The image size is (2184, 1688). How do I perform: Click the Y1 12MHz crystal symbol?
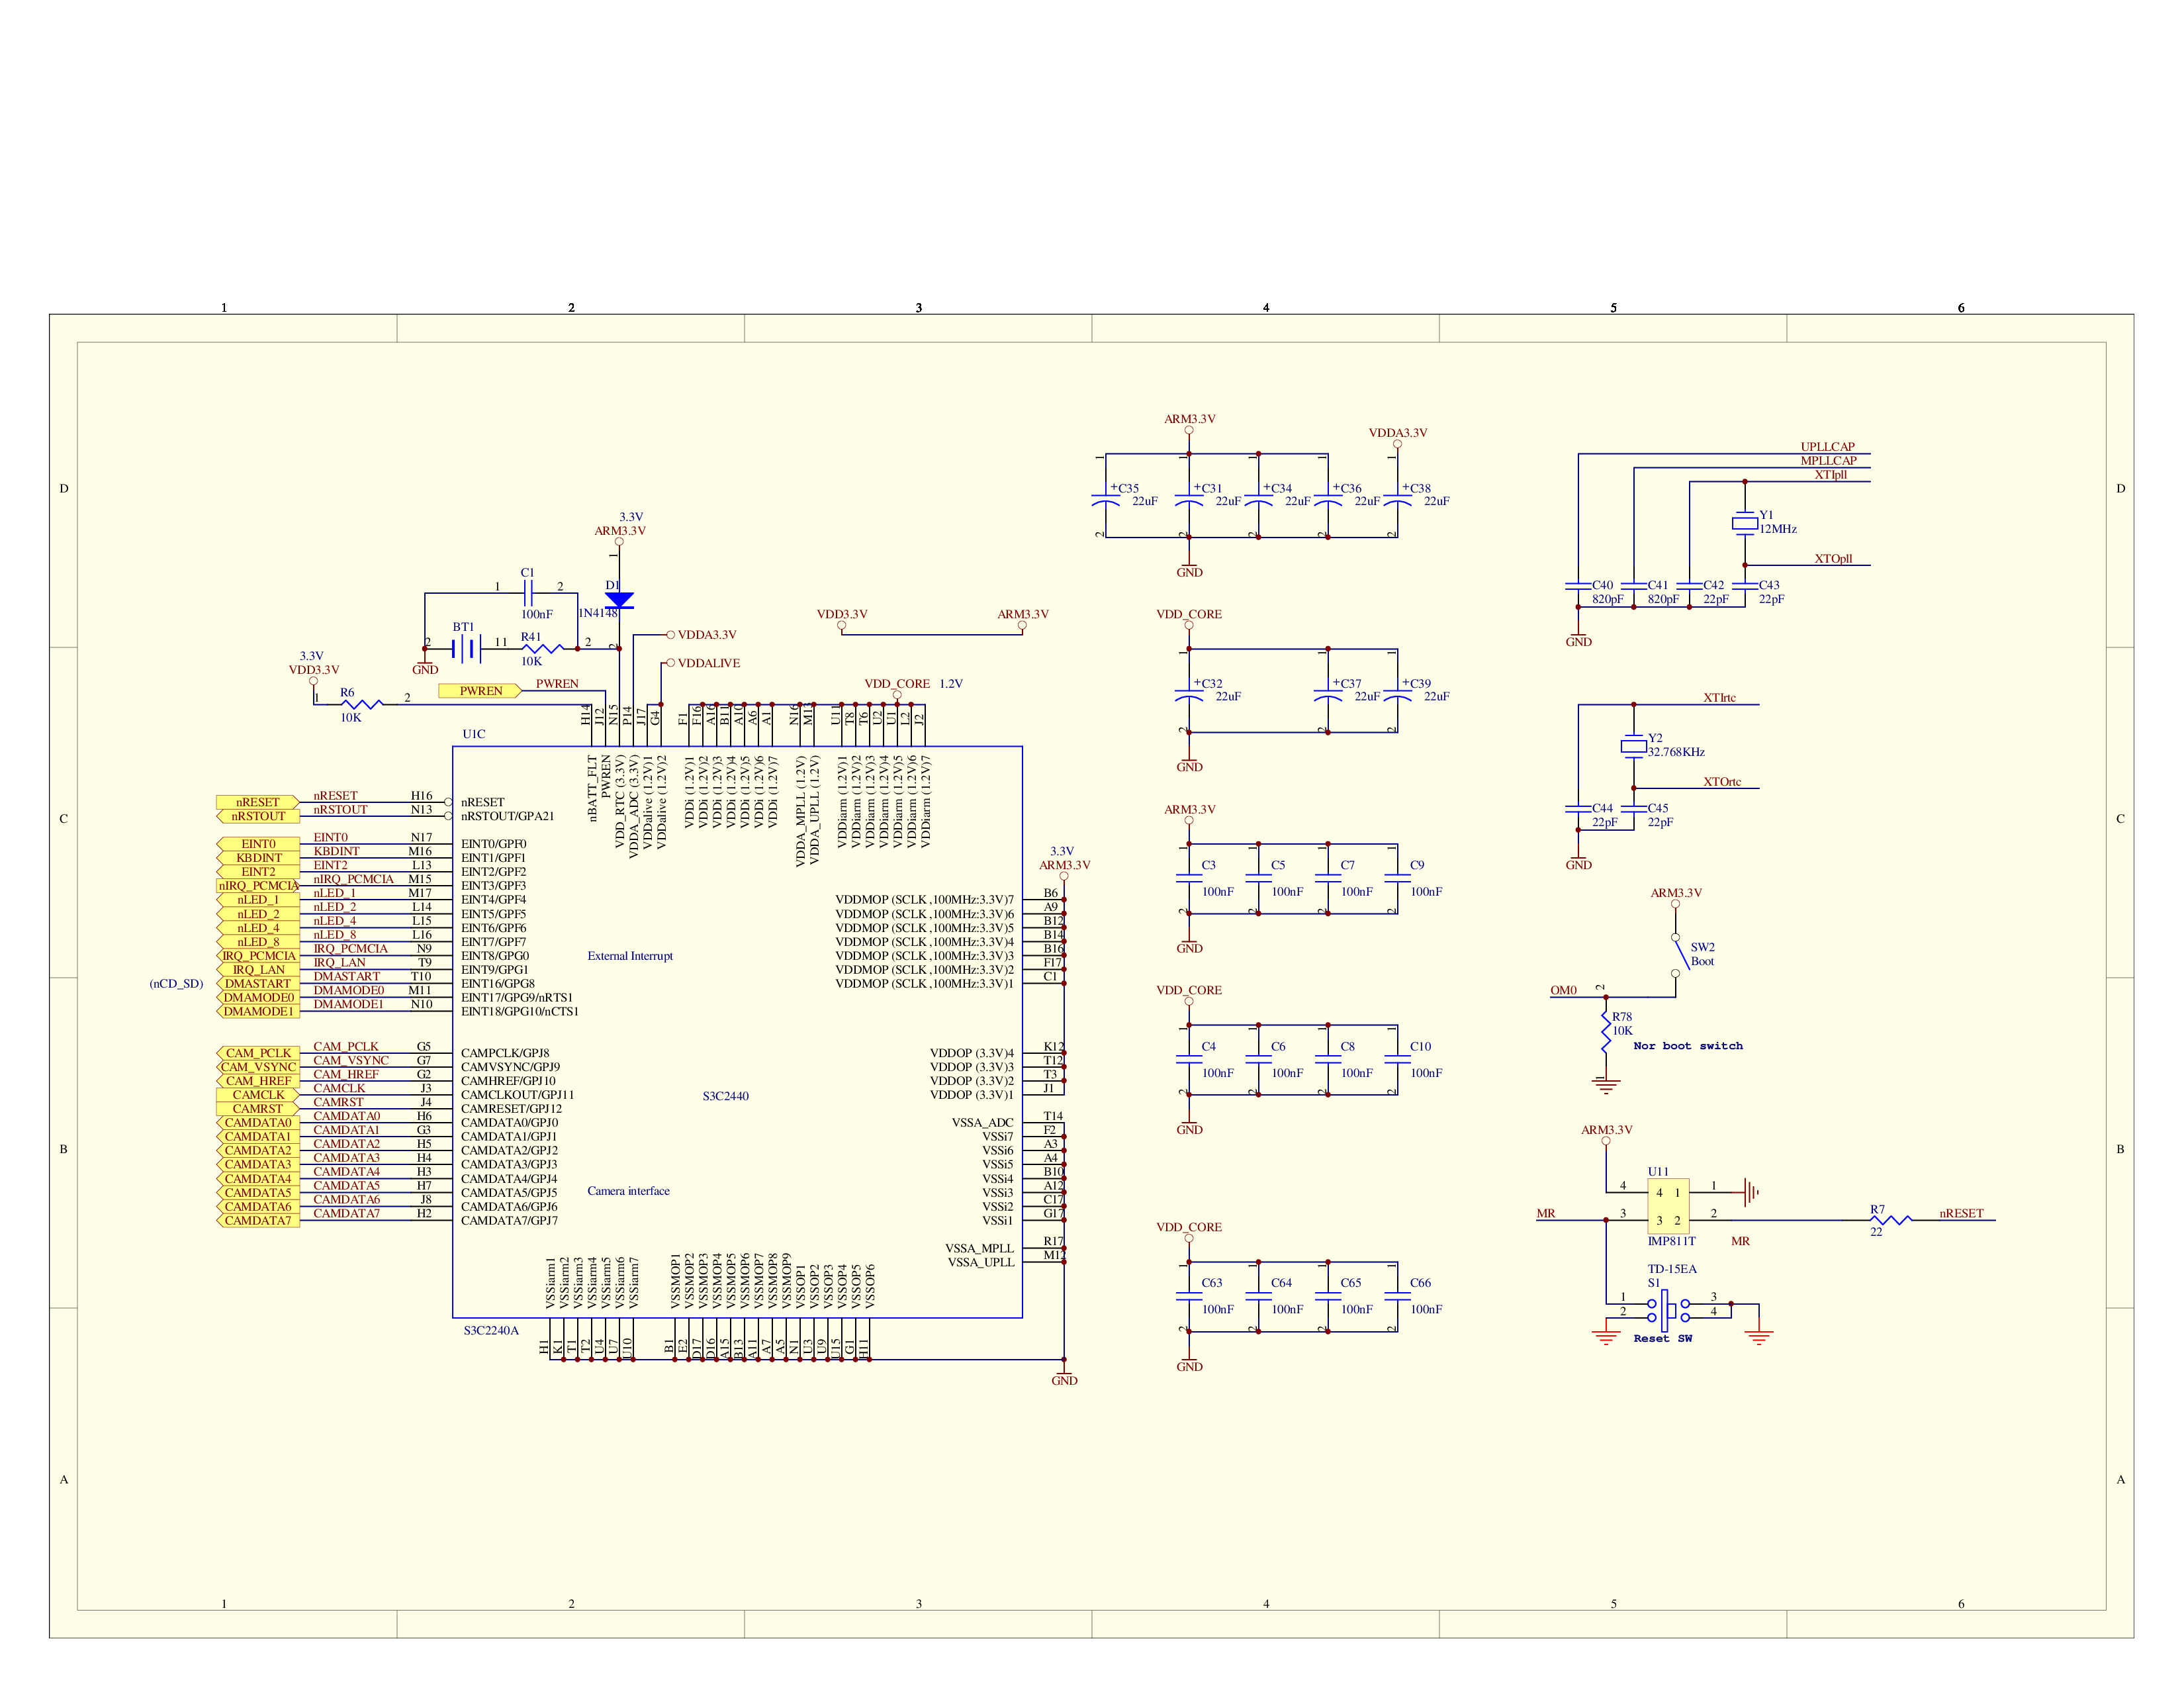(1744, 523)
